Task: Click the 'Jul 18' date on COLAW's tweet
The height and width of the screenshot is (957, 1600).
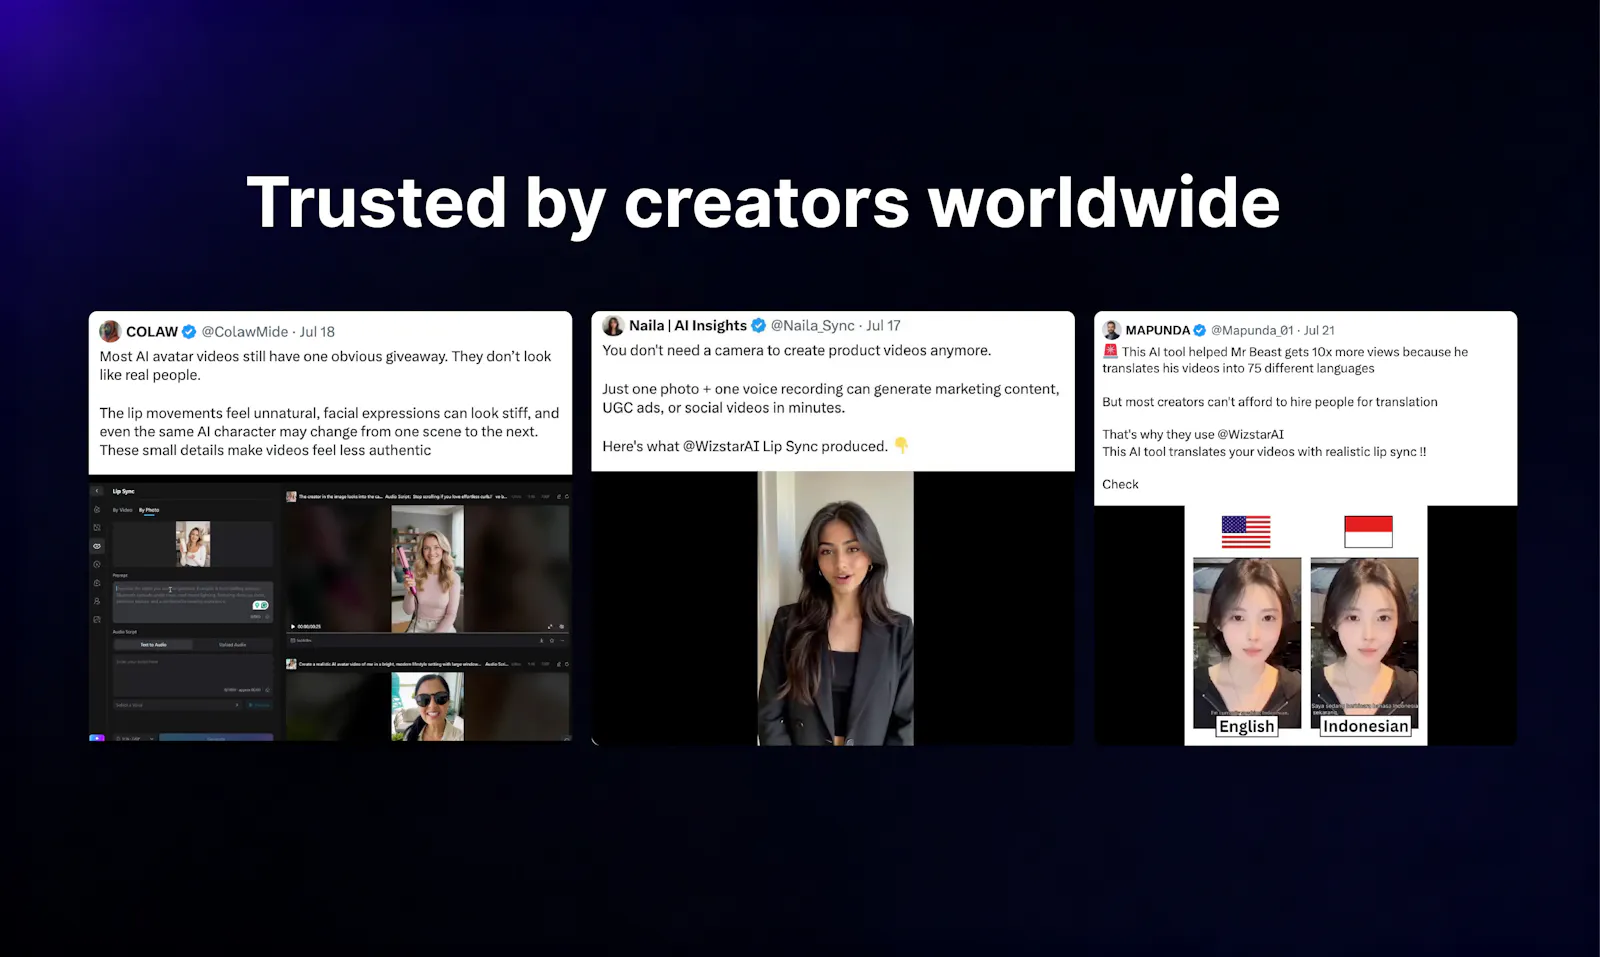Action: [x=317, y=332]
